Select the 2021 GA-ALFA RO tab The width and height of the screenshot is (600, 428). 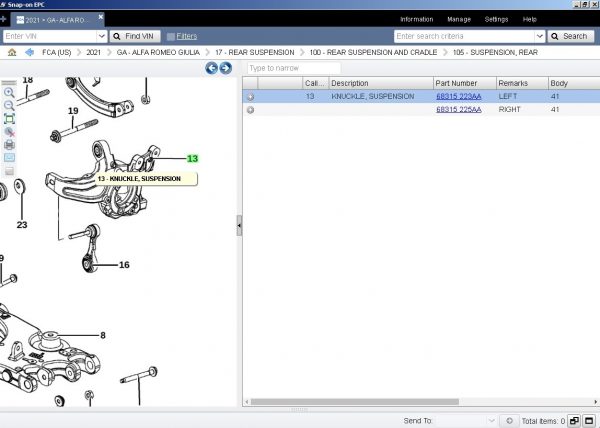pos(55,20)
